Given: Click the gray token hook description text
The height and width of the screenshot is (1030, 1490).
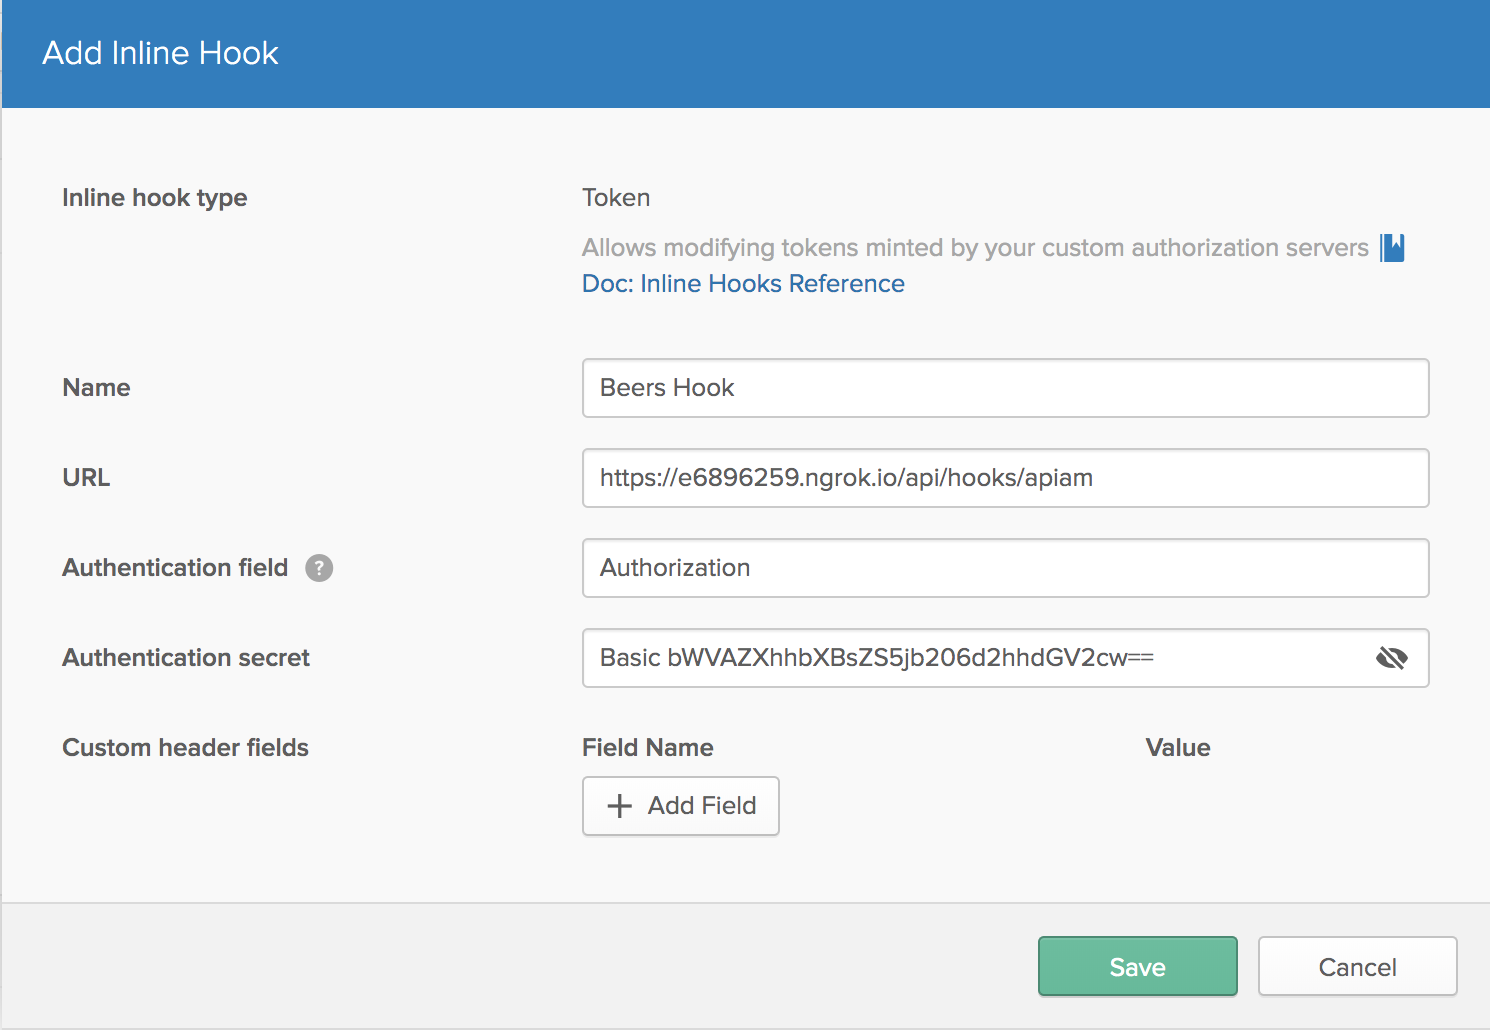Looking at the screenshot, I should (975, 248).
